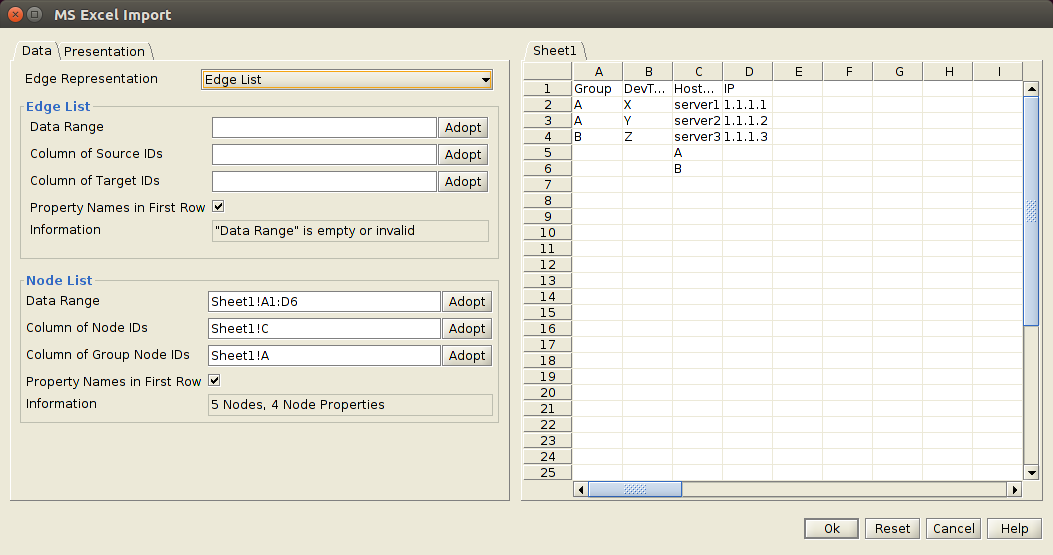Viewport: 1053px width, 555px height.
Task: Select the Data tab
Action: [36, 50]
